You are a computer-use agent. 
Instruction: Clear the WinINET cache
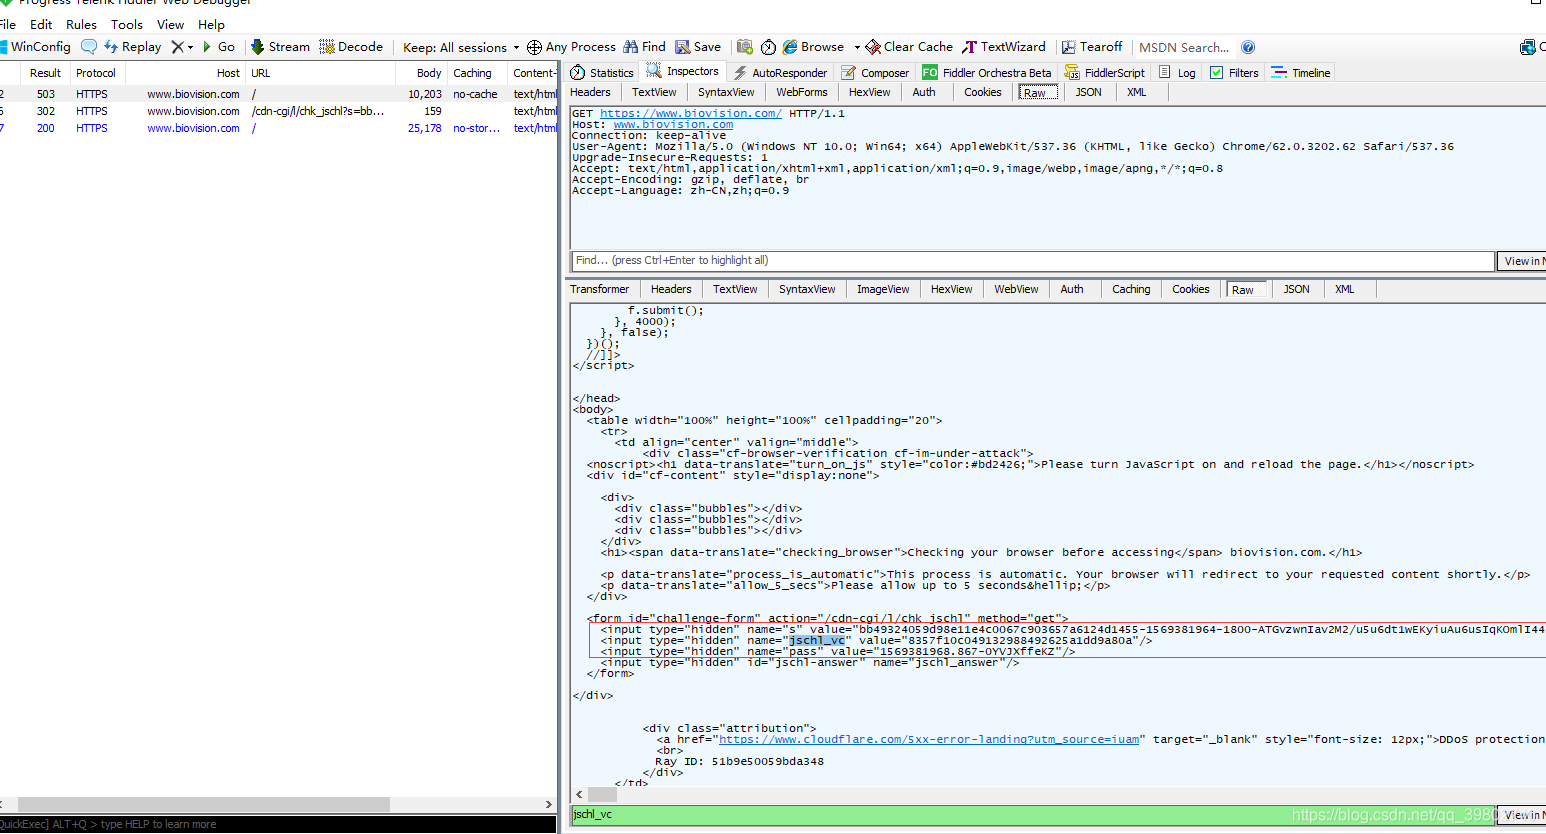pos(909,47)
